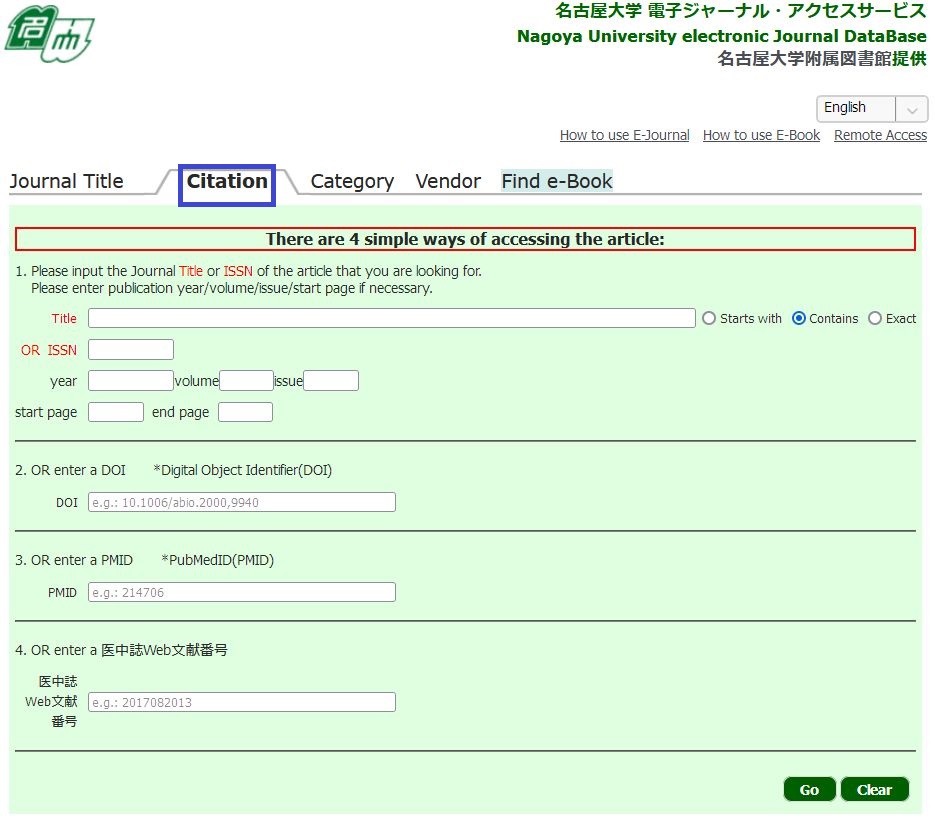Open the Vendor tab
Viewport: 935px width, 821px height.
[x=448, y=181]
